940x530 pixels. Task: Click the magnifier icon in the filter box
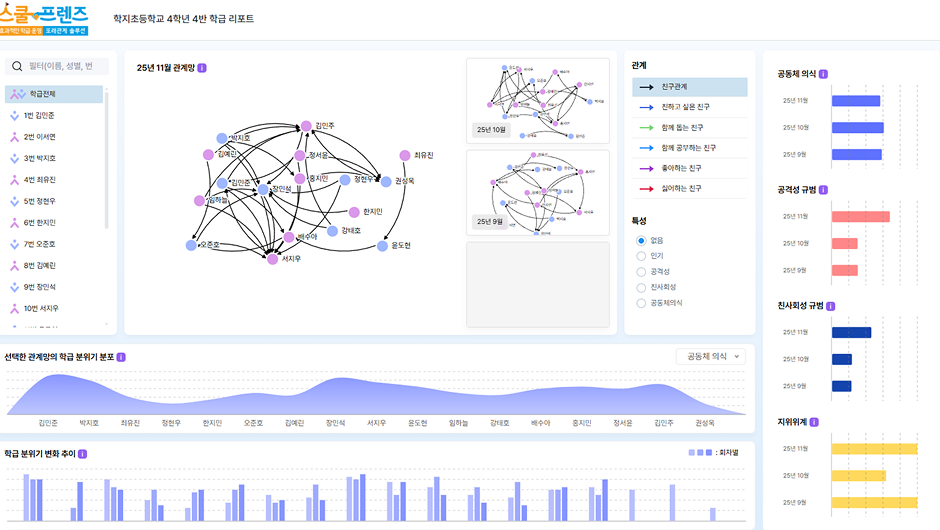[17, 67]
